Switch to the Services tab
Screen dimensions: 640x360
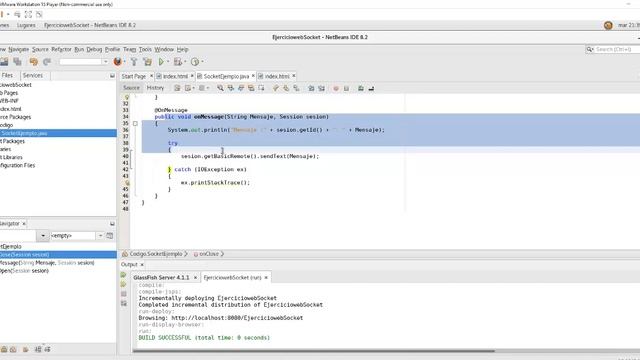[x=33, y=76]
